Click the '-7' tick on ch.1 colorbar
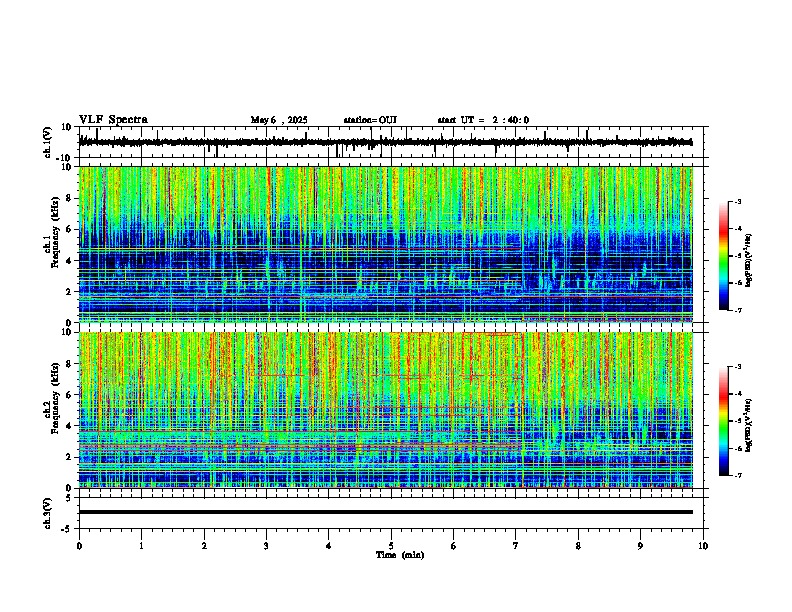This screenshot has height=612, width=792. (737, 310)
